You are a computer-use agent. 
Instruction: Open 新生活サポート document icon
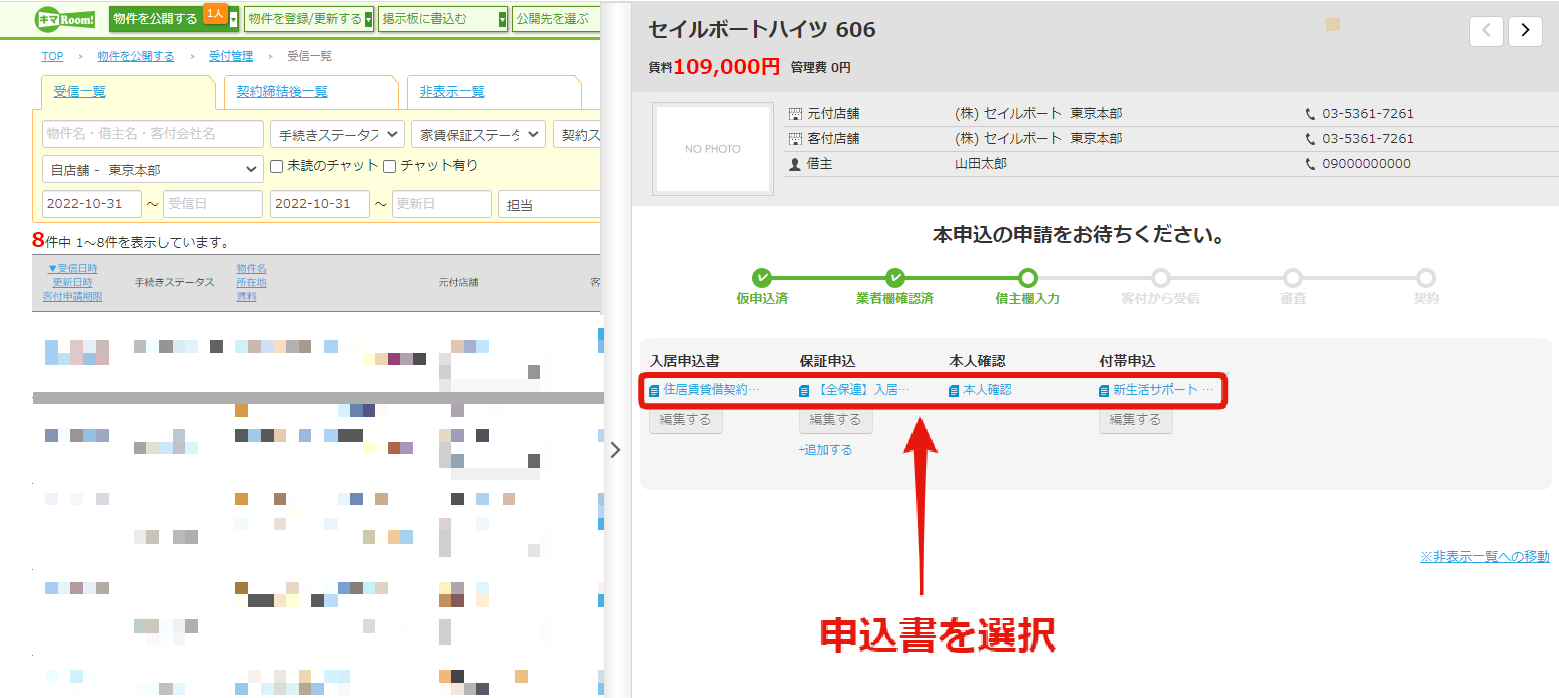1105,390
